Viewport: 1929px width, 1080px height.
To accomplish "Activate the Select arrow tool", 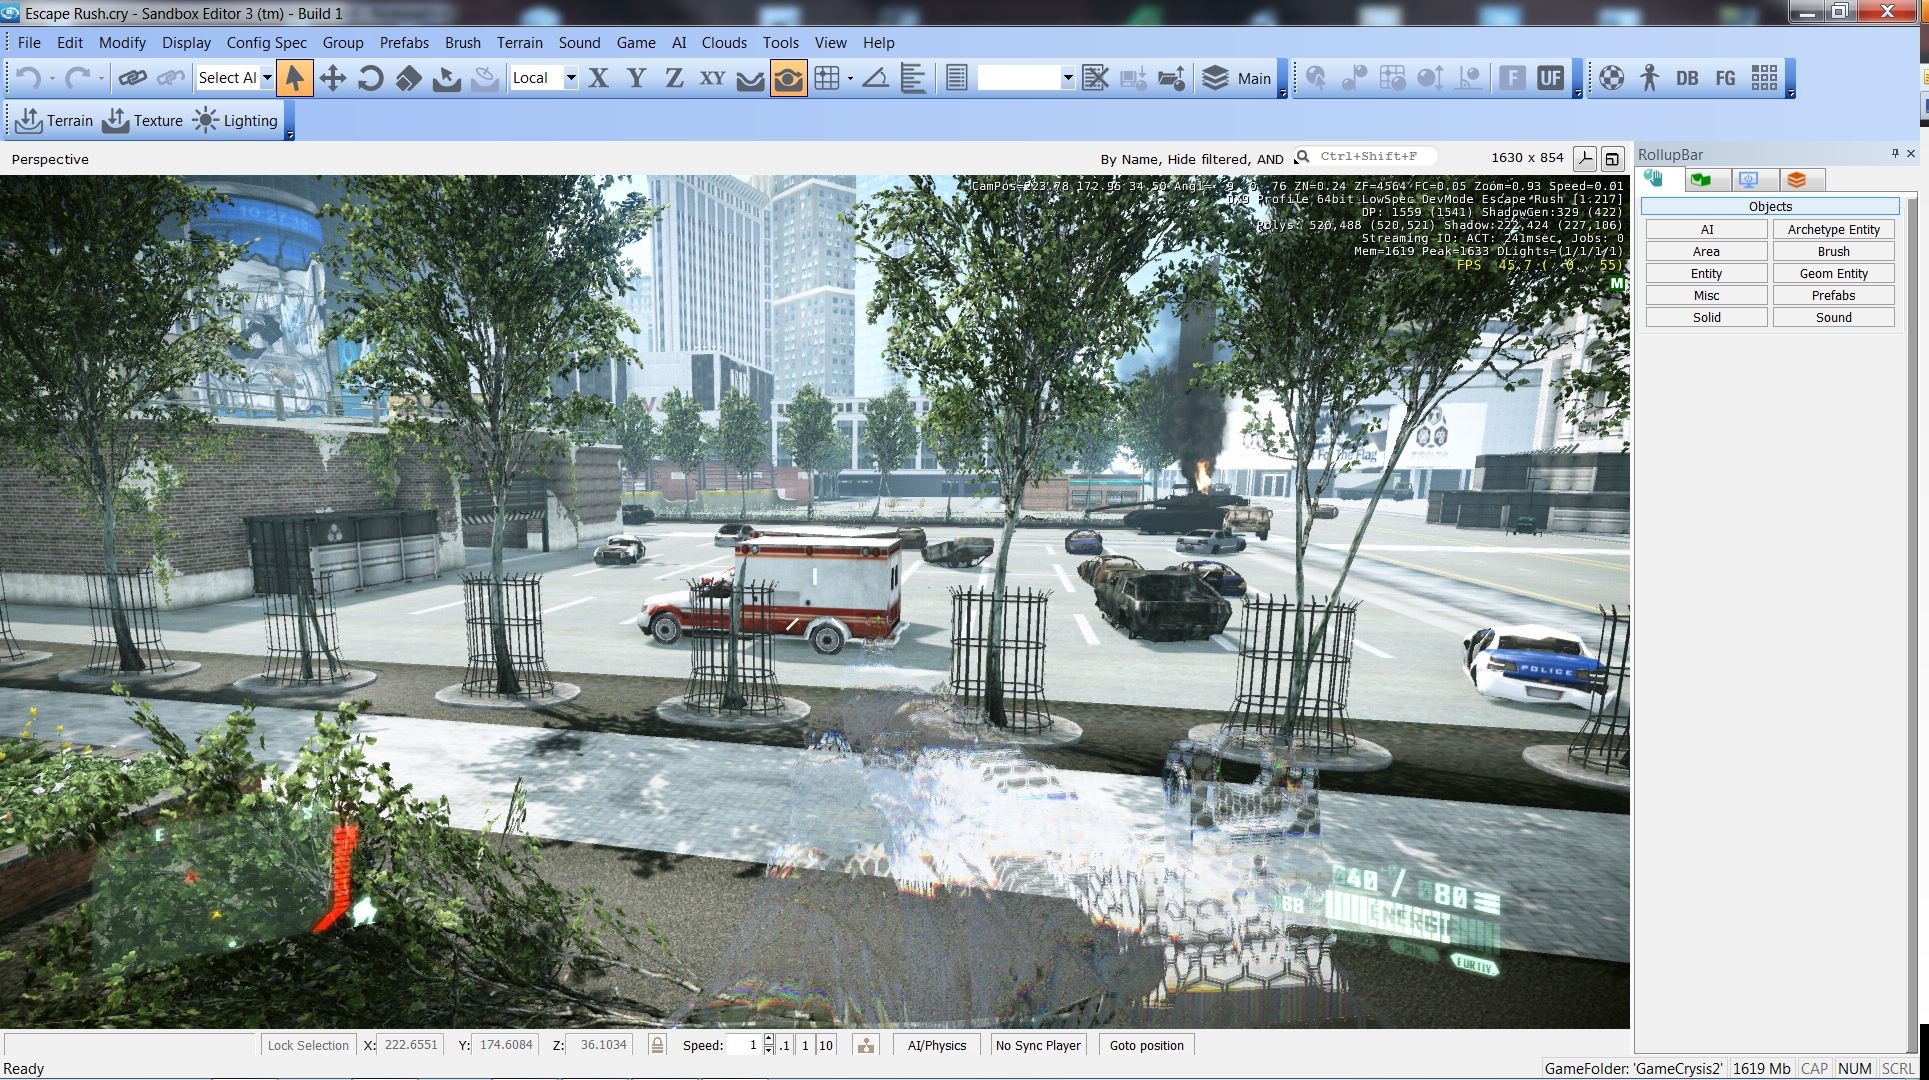I will 295,78.
